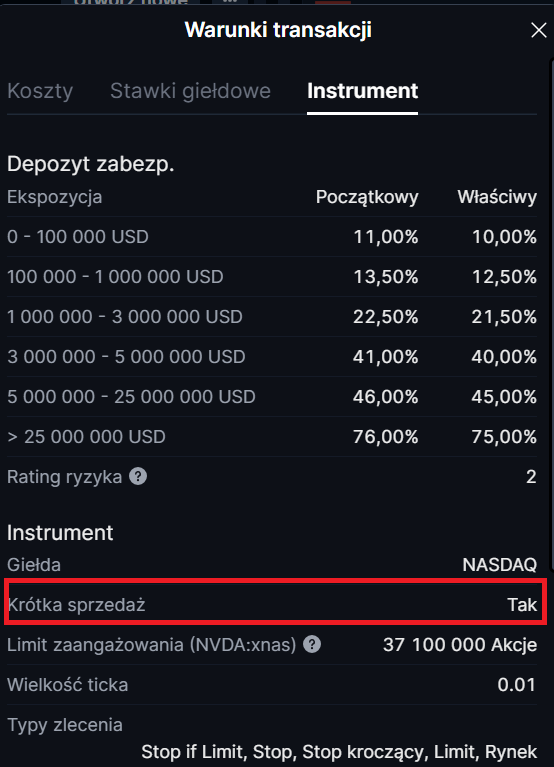Select the 3 000 000 - 5 000 000 USD row
This screenshot has height=767, width=554.
click(x=272, y=357)
